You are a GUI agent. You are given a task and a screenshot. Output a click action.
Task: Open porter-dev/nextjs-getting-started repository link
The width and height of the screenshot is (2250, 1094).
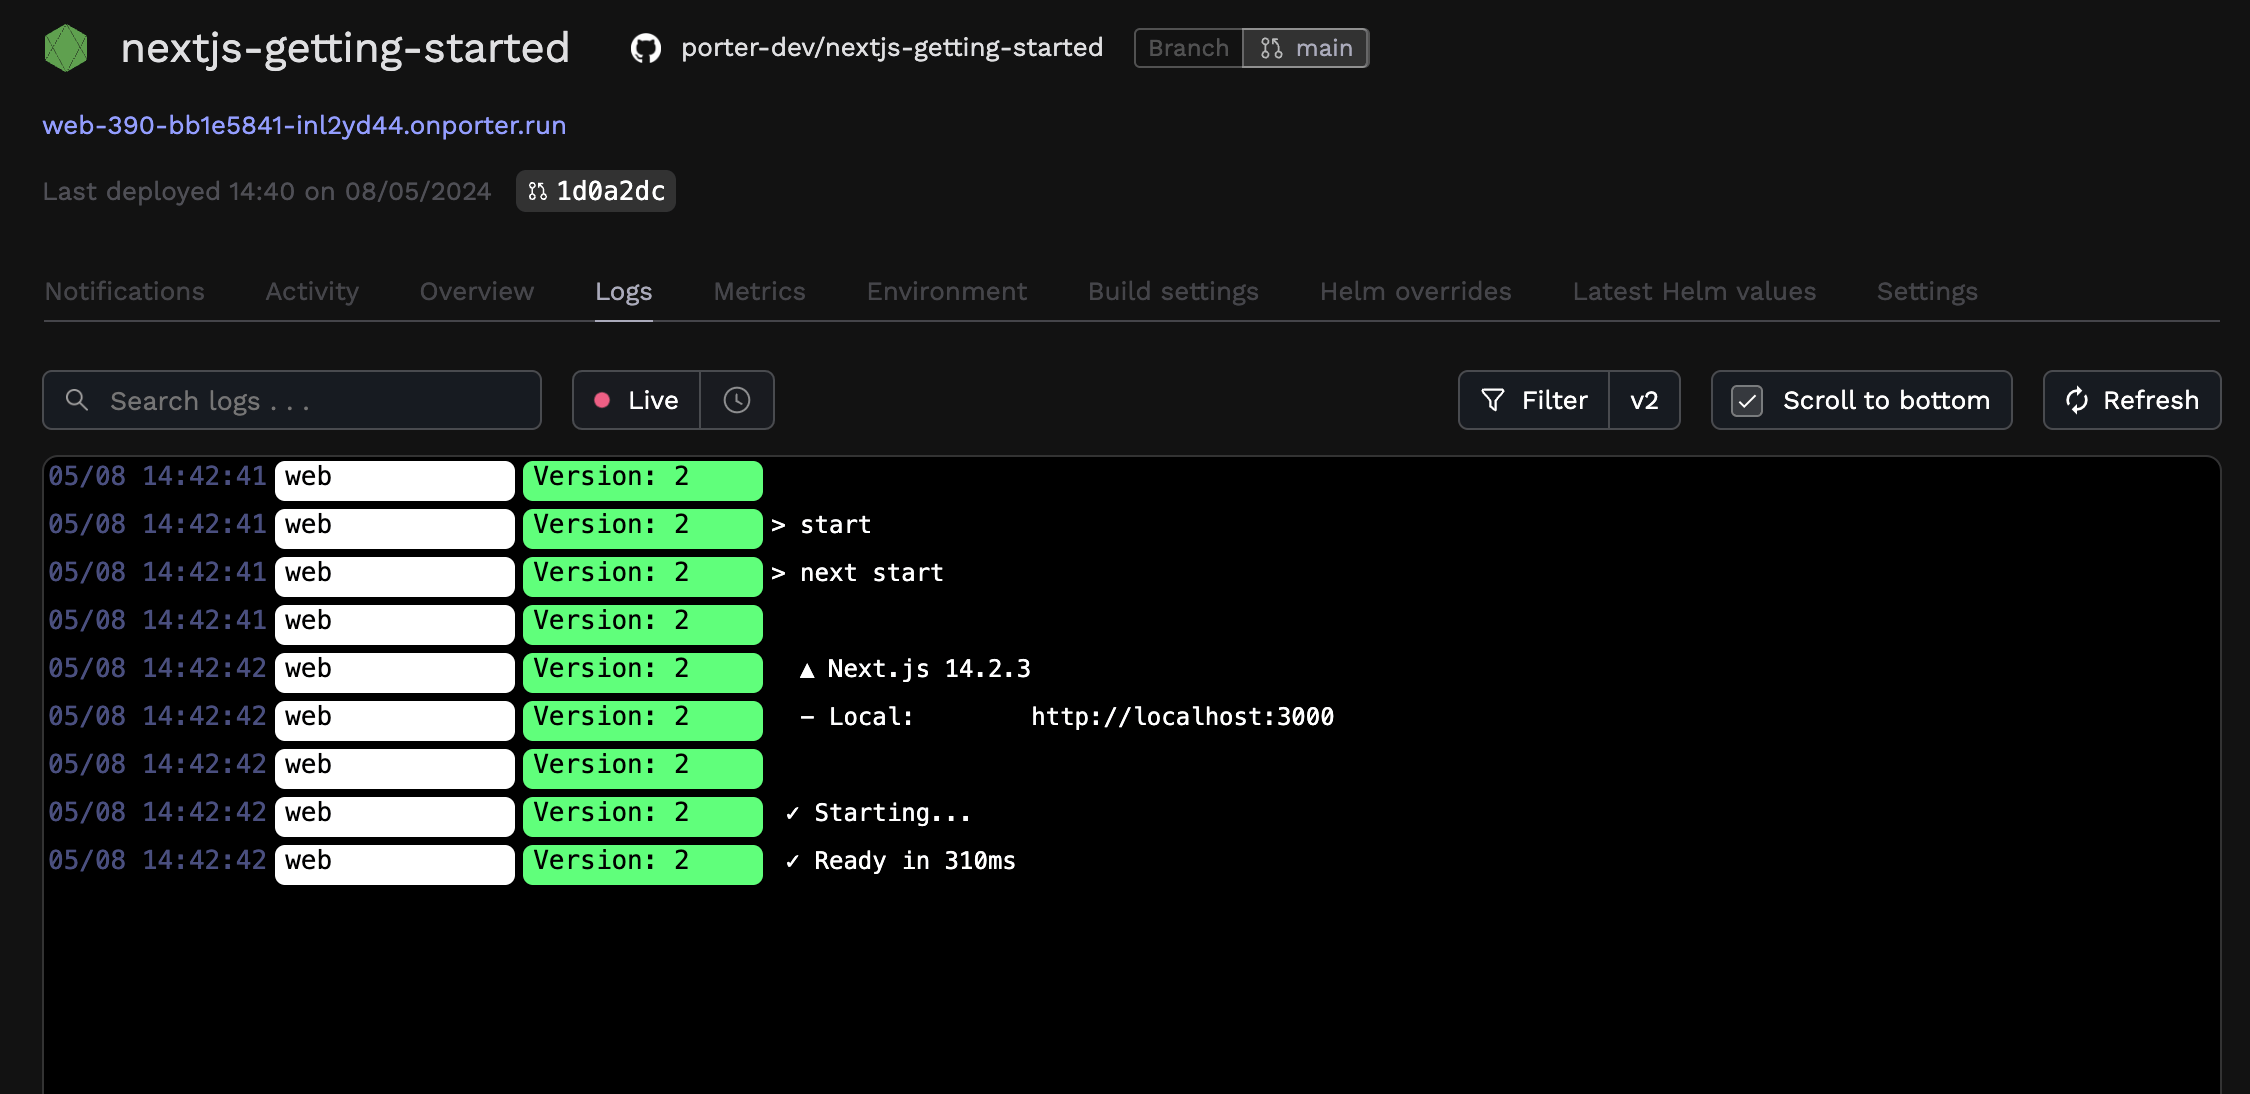[x=891, y=48]
